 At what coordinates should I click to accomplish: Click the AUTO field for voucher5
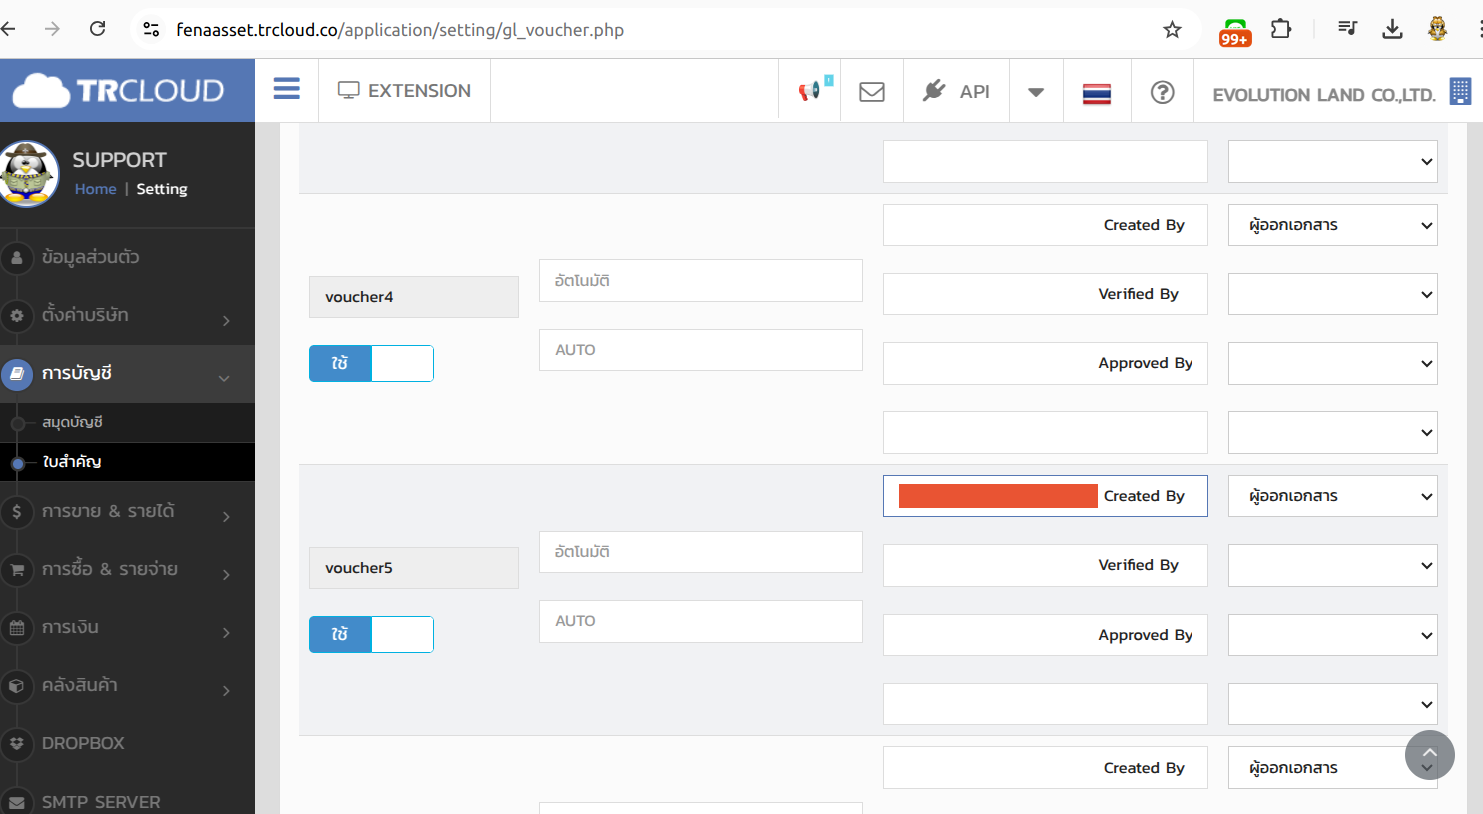pos(701,621)
